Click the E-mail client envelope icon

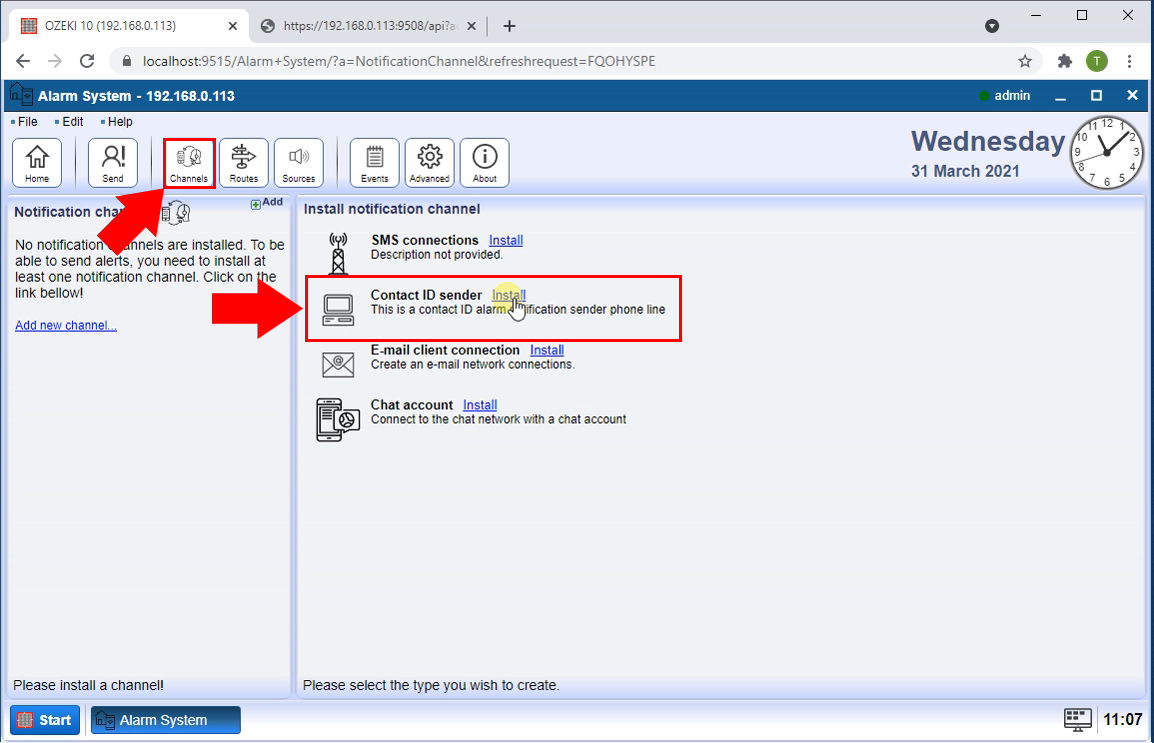click(339, 364)
